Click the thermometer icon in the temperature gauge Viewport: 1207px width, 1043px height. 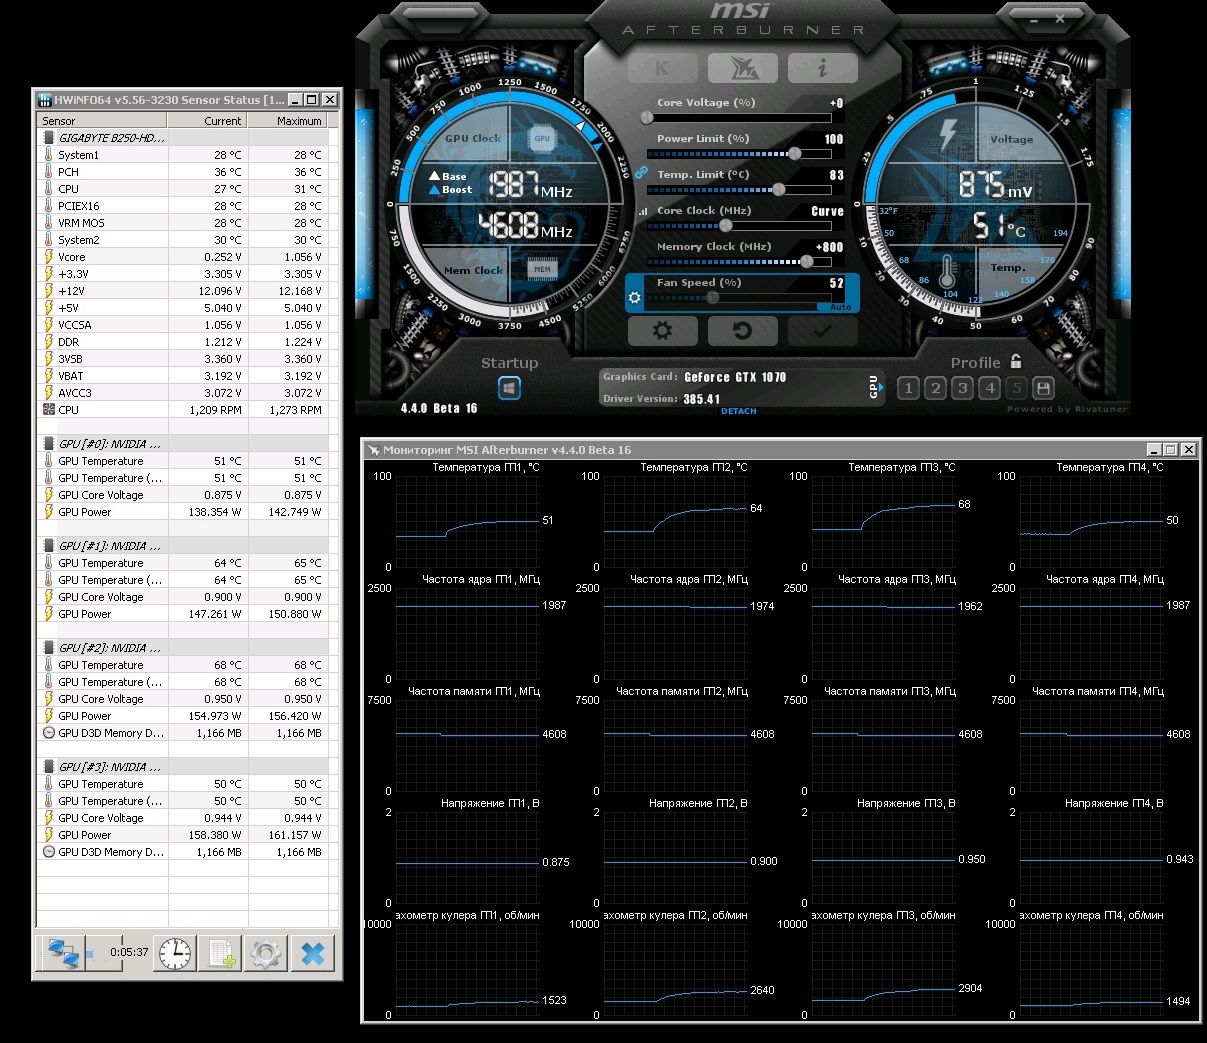948,270
